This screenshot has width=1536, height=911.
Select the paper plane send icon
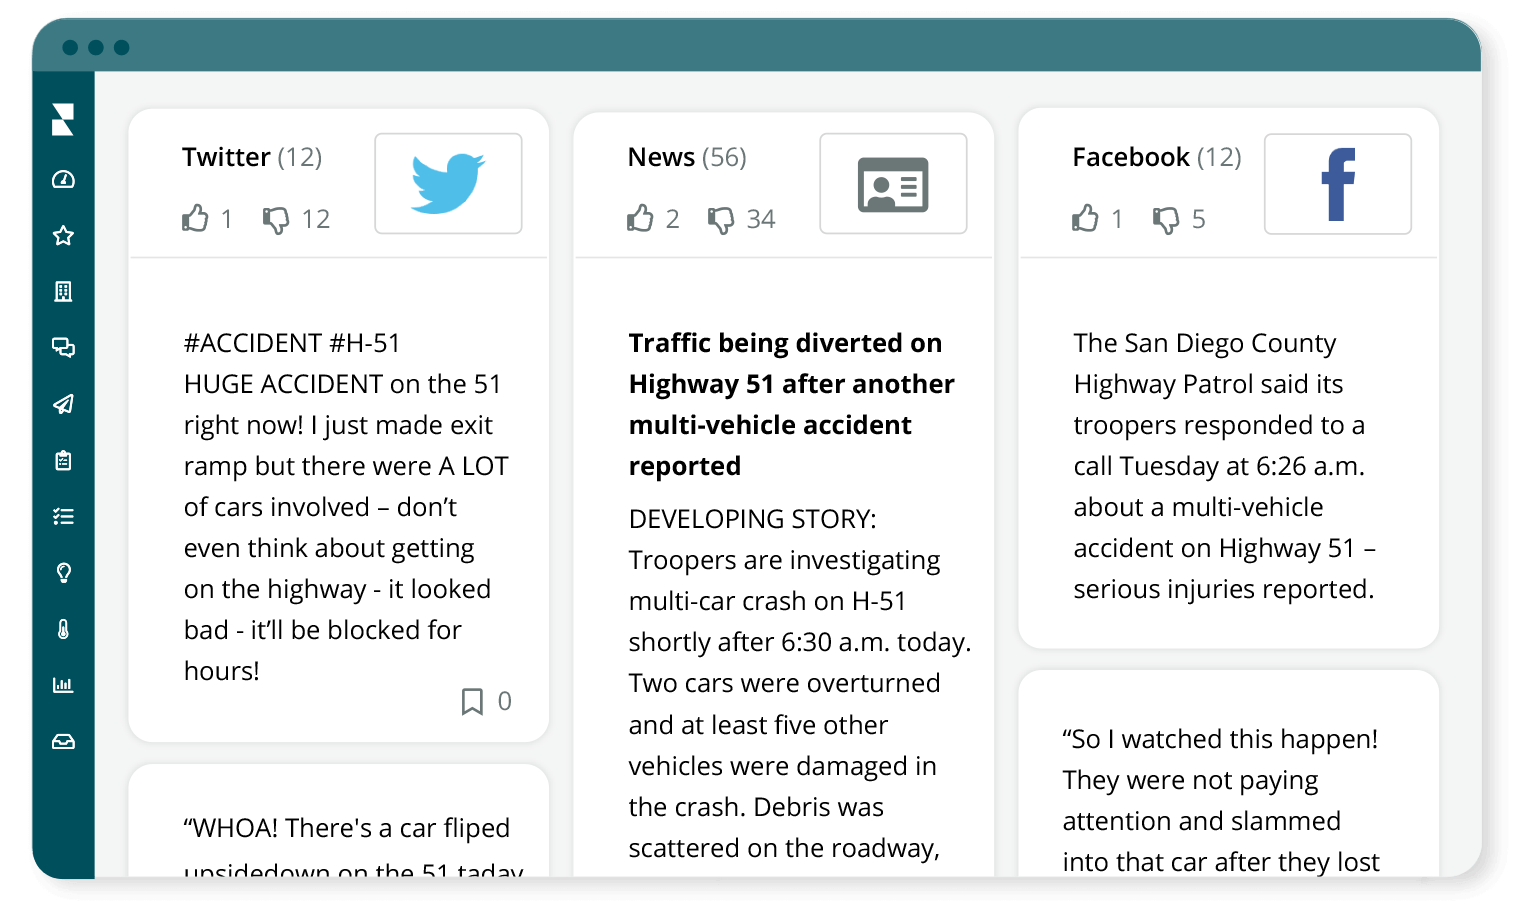[x=63, y=404]
